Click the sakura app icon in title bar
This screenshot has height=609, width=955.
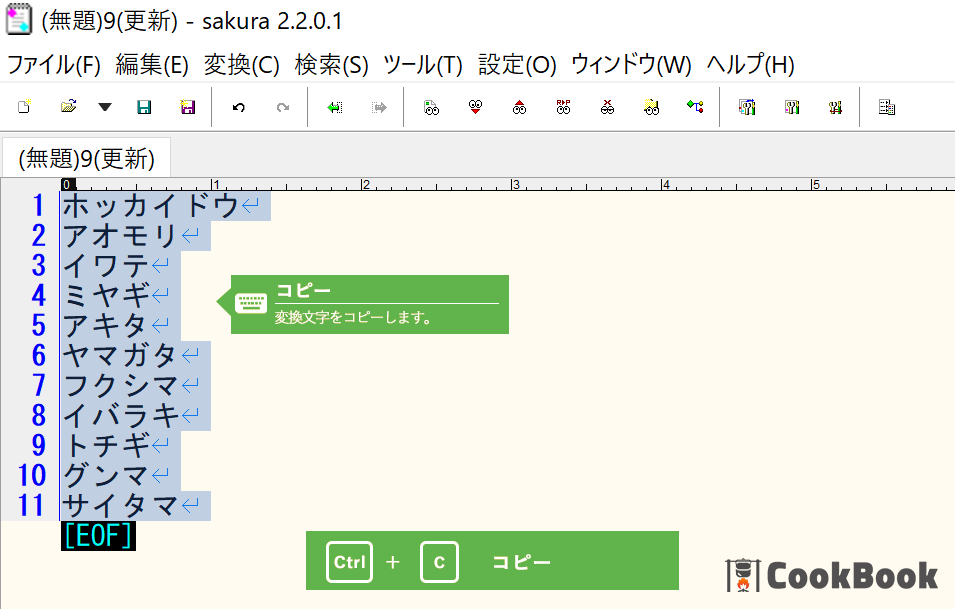18,18
